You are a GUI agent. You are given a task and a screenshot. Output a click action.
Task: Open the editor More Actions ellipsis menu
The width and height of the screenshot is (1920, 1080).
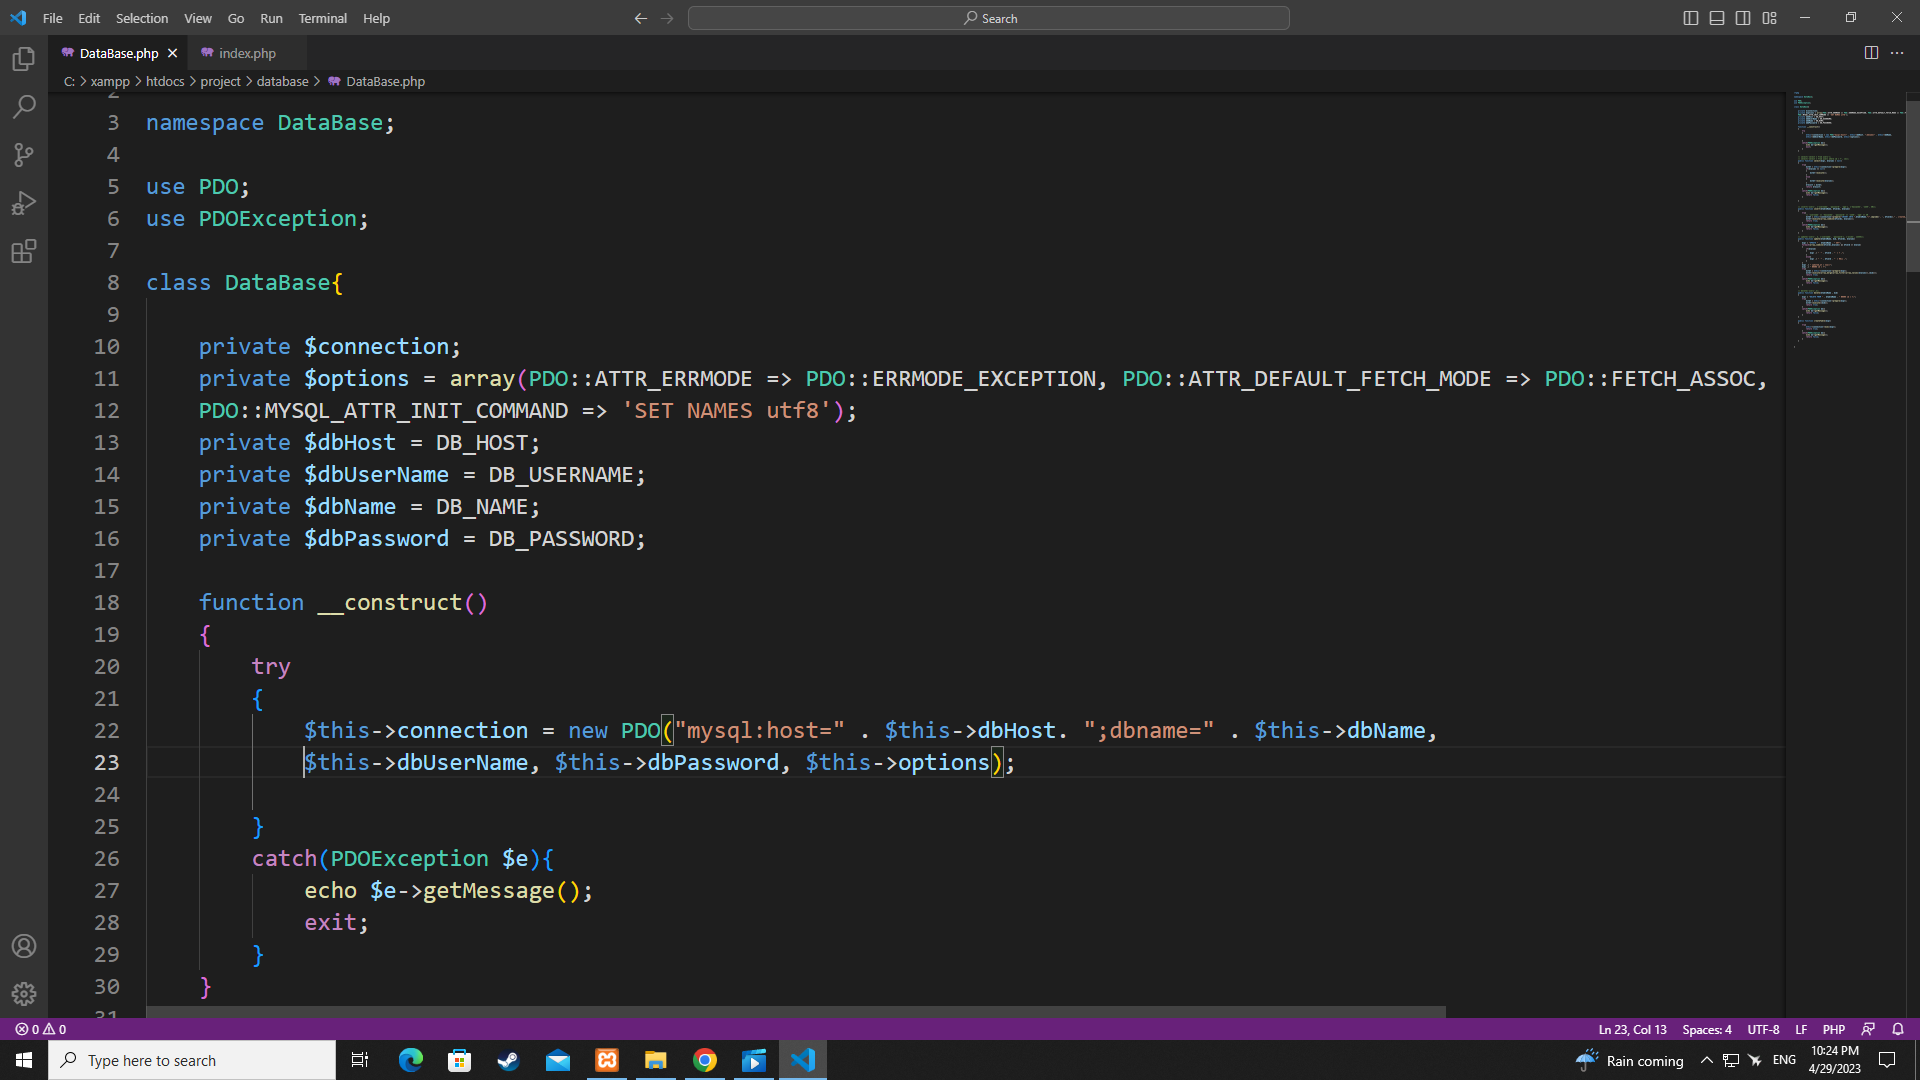1897,53
